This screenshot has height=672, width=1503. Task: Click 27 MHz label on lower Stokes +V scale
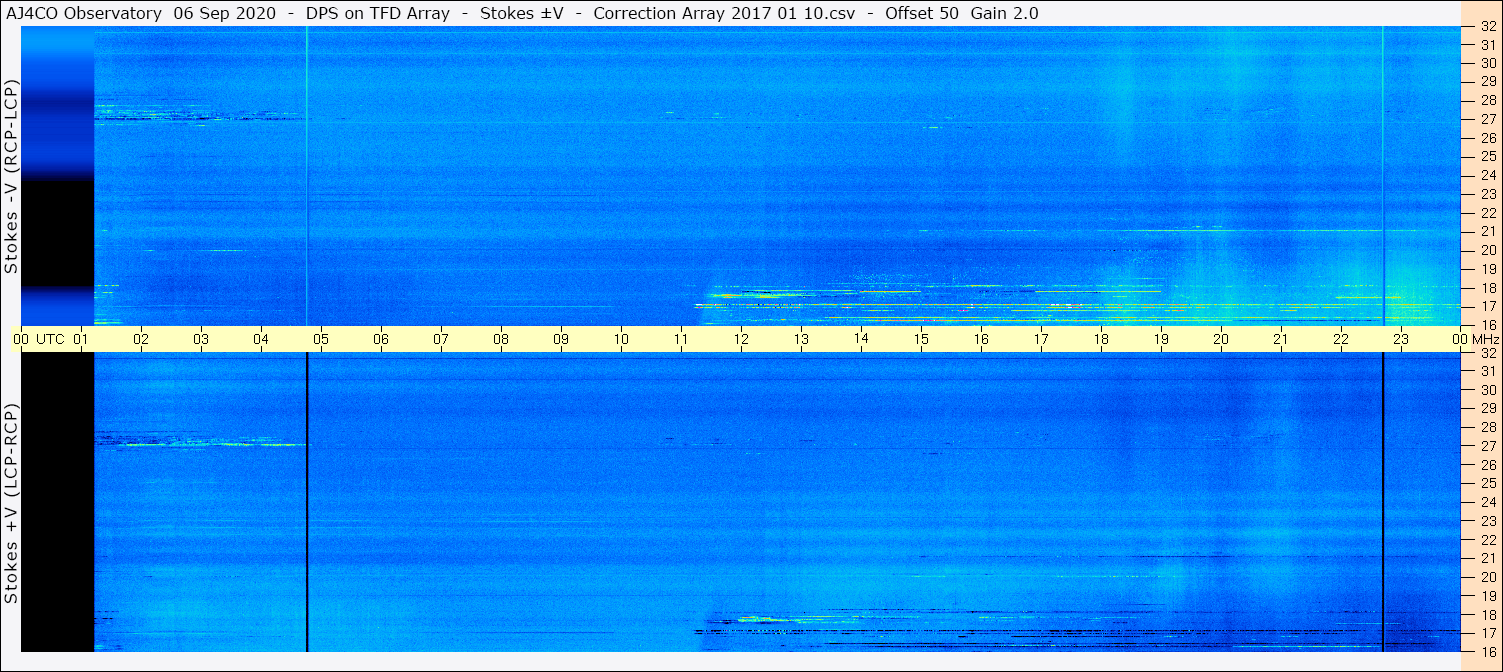(1487, 445)
